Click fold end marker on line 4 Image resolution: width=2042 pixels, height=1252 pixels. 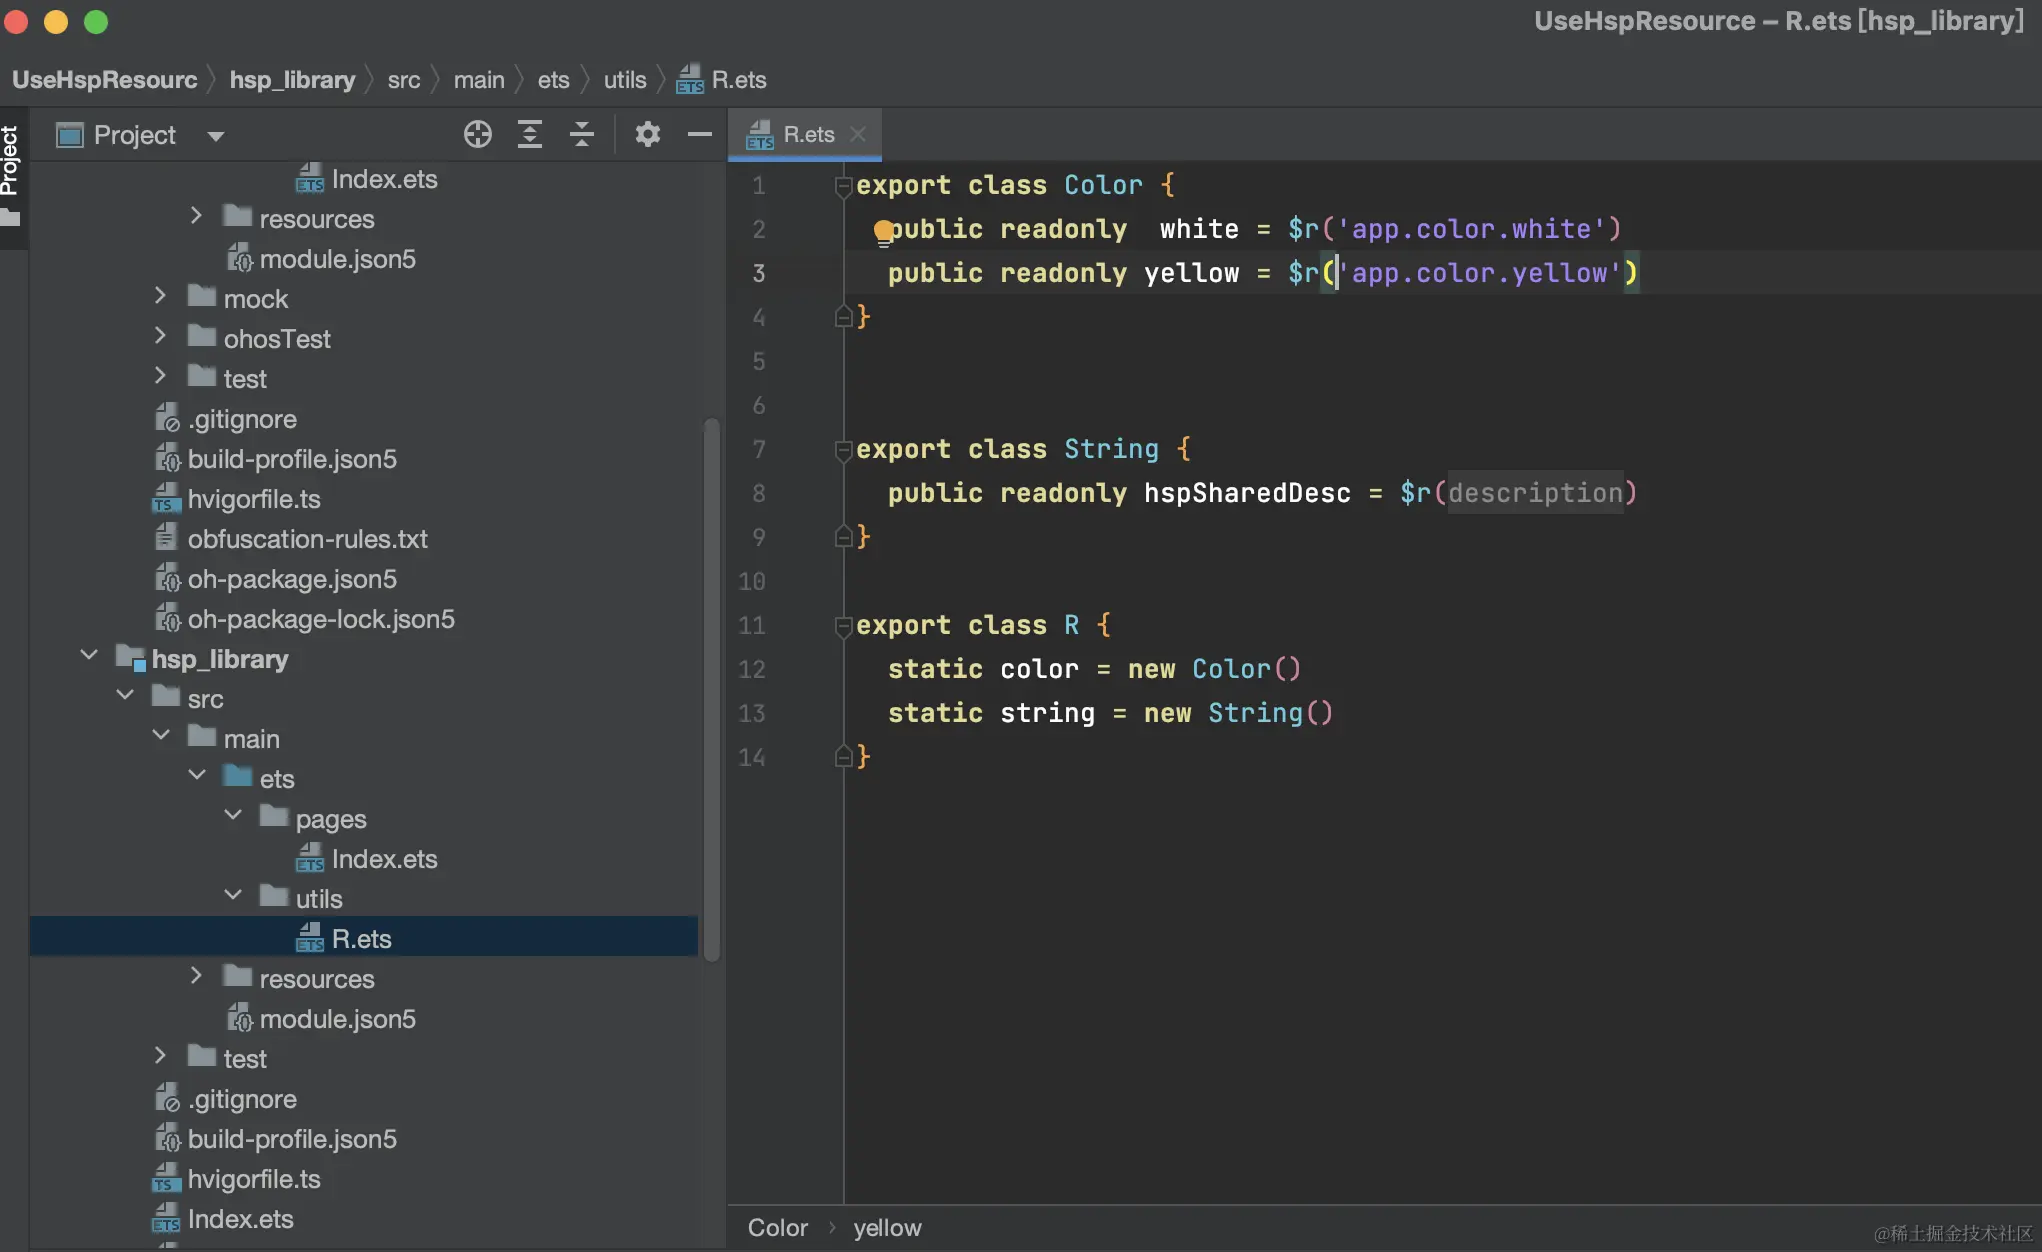click(843, 317)
